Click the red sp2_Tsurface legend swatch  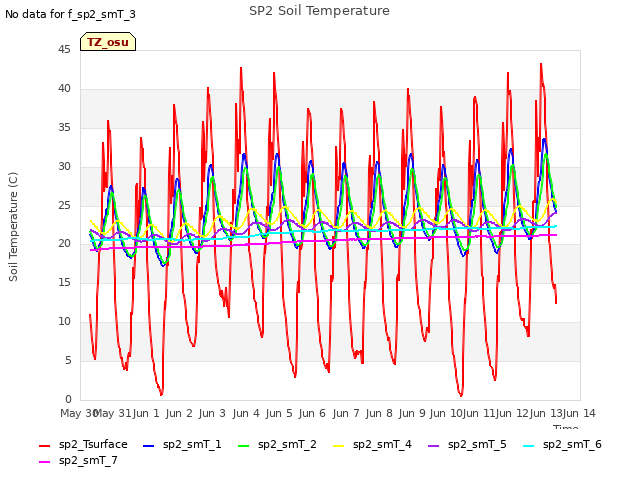click(44, 446)
